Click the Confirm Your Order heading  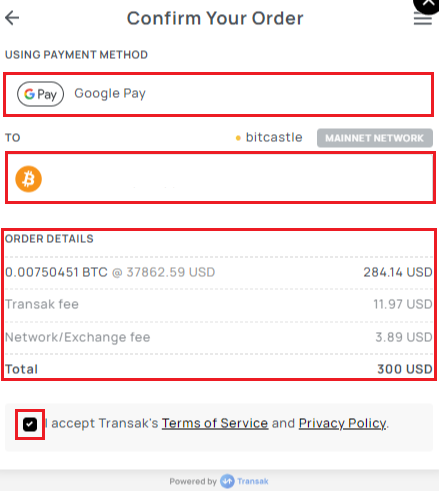pyautogui.click(x=215, y=18)
